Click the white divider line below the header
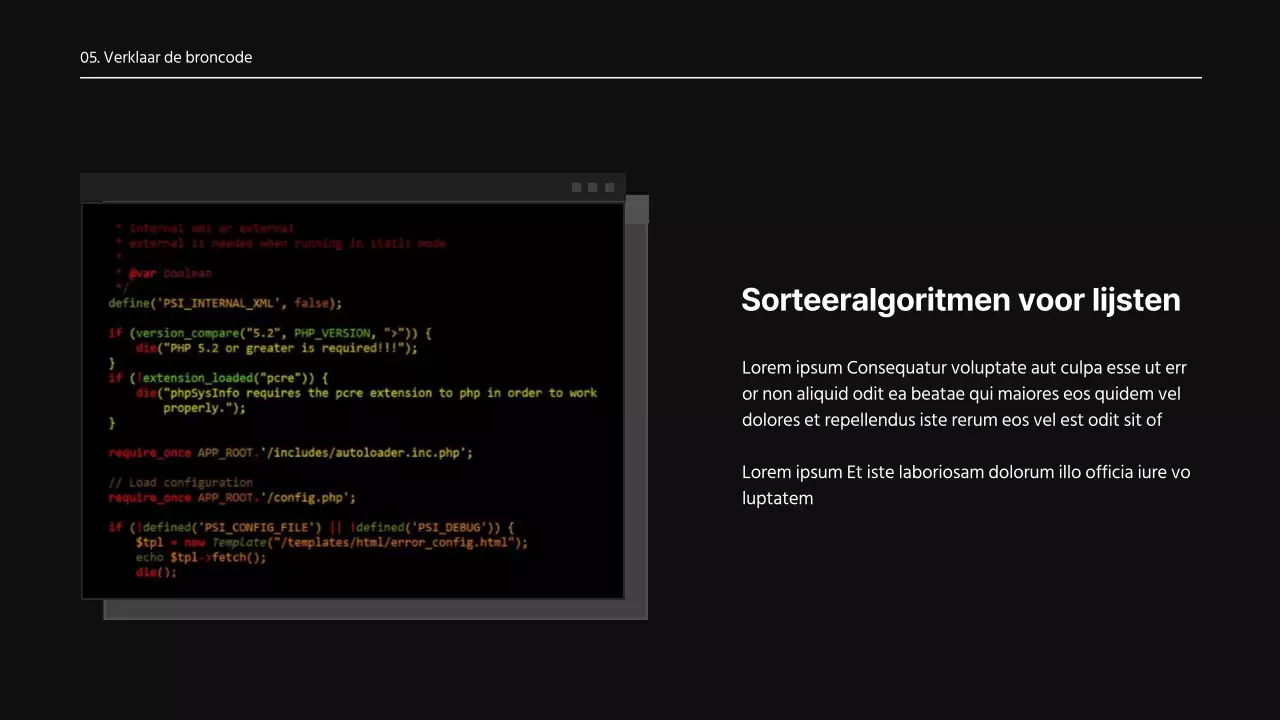This screenshot has width=1280, height=720. click(x=640, y=77)
